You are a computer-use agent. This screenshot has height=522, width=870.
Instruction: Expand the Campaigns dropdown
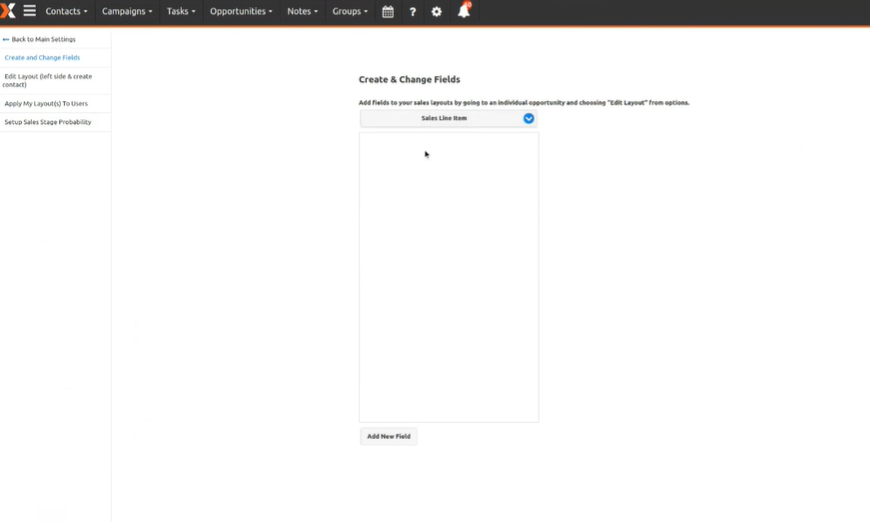(x=127, y=12)
